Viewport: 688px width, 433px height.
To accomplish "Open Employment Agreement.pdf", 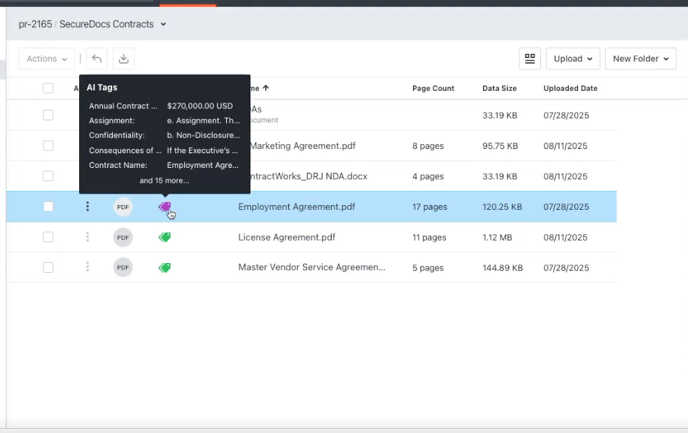I will [x=297, y=207].
